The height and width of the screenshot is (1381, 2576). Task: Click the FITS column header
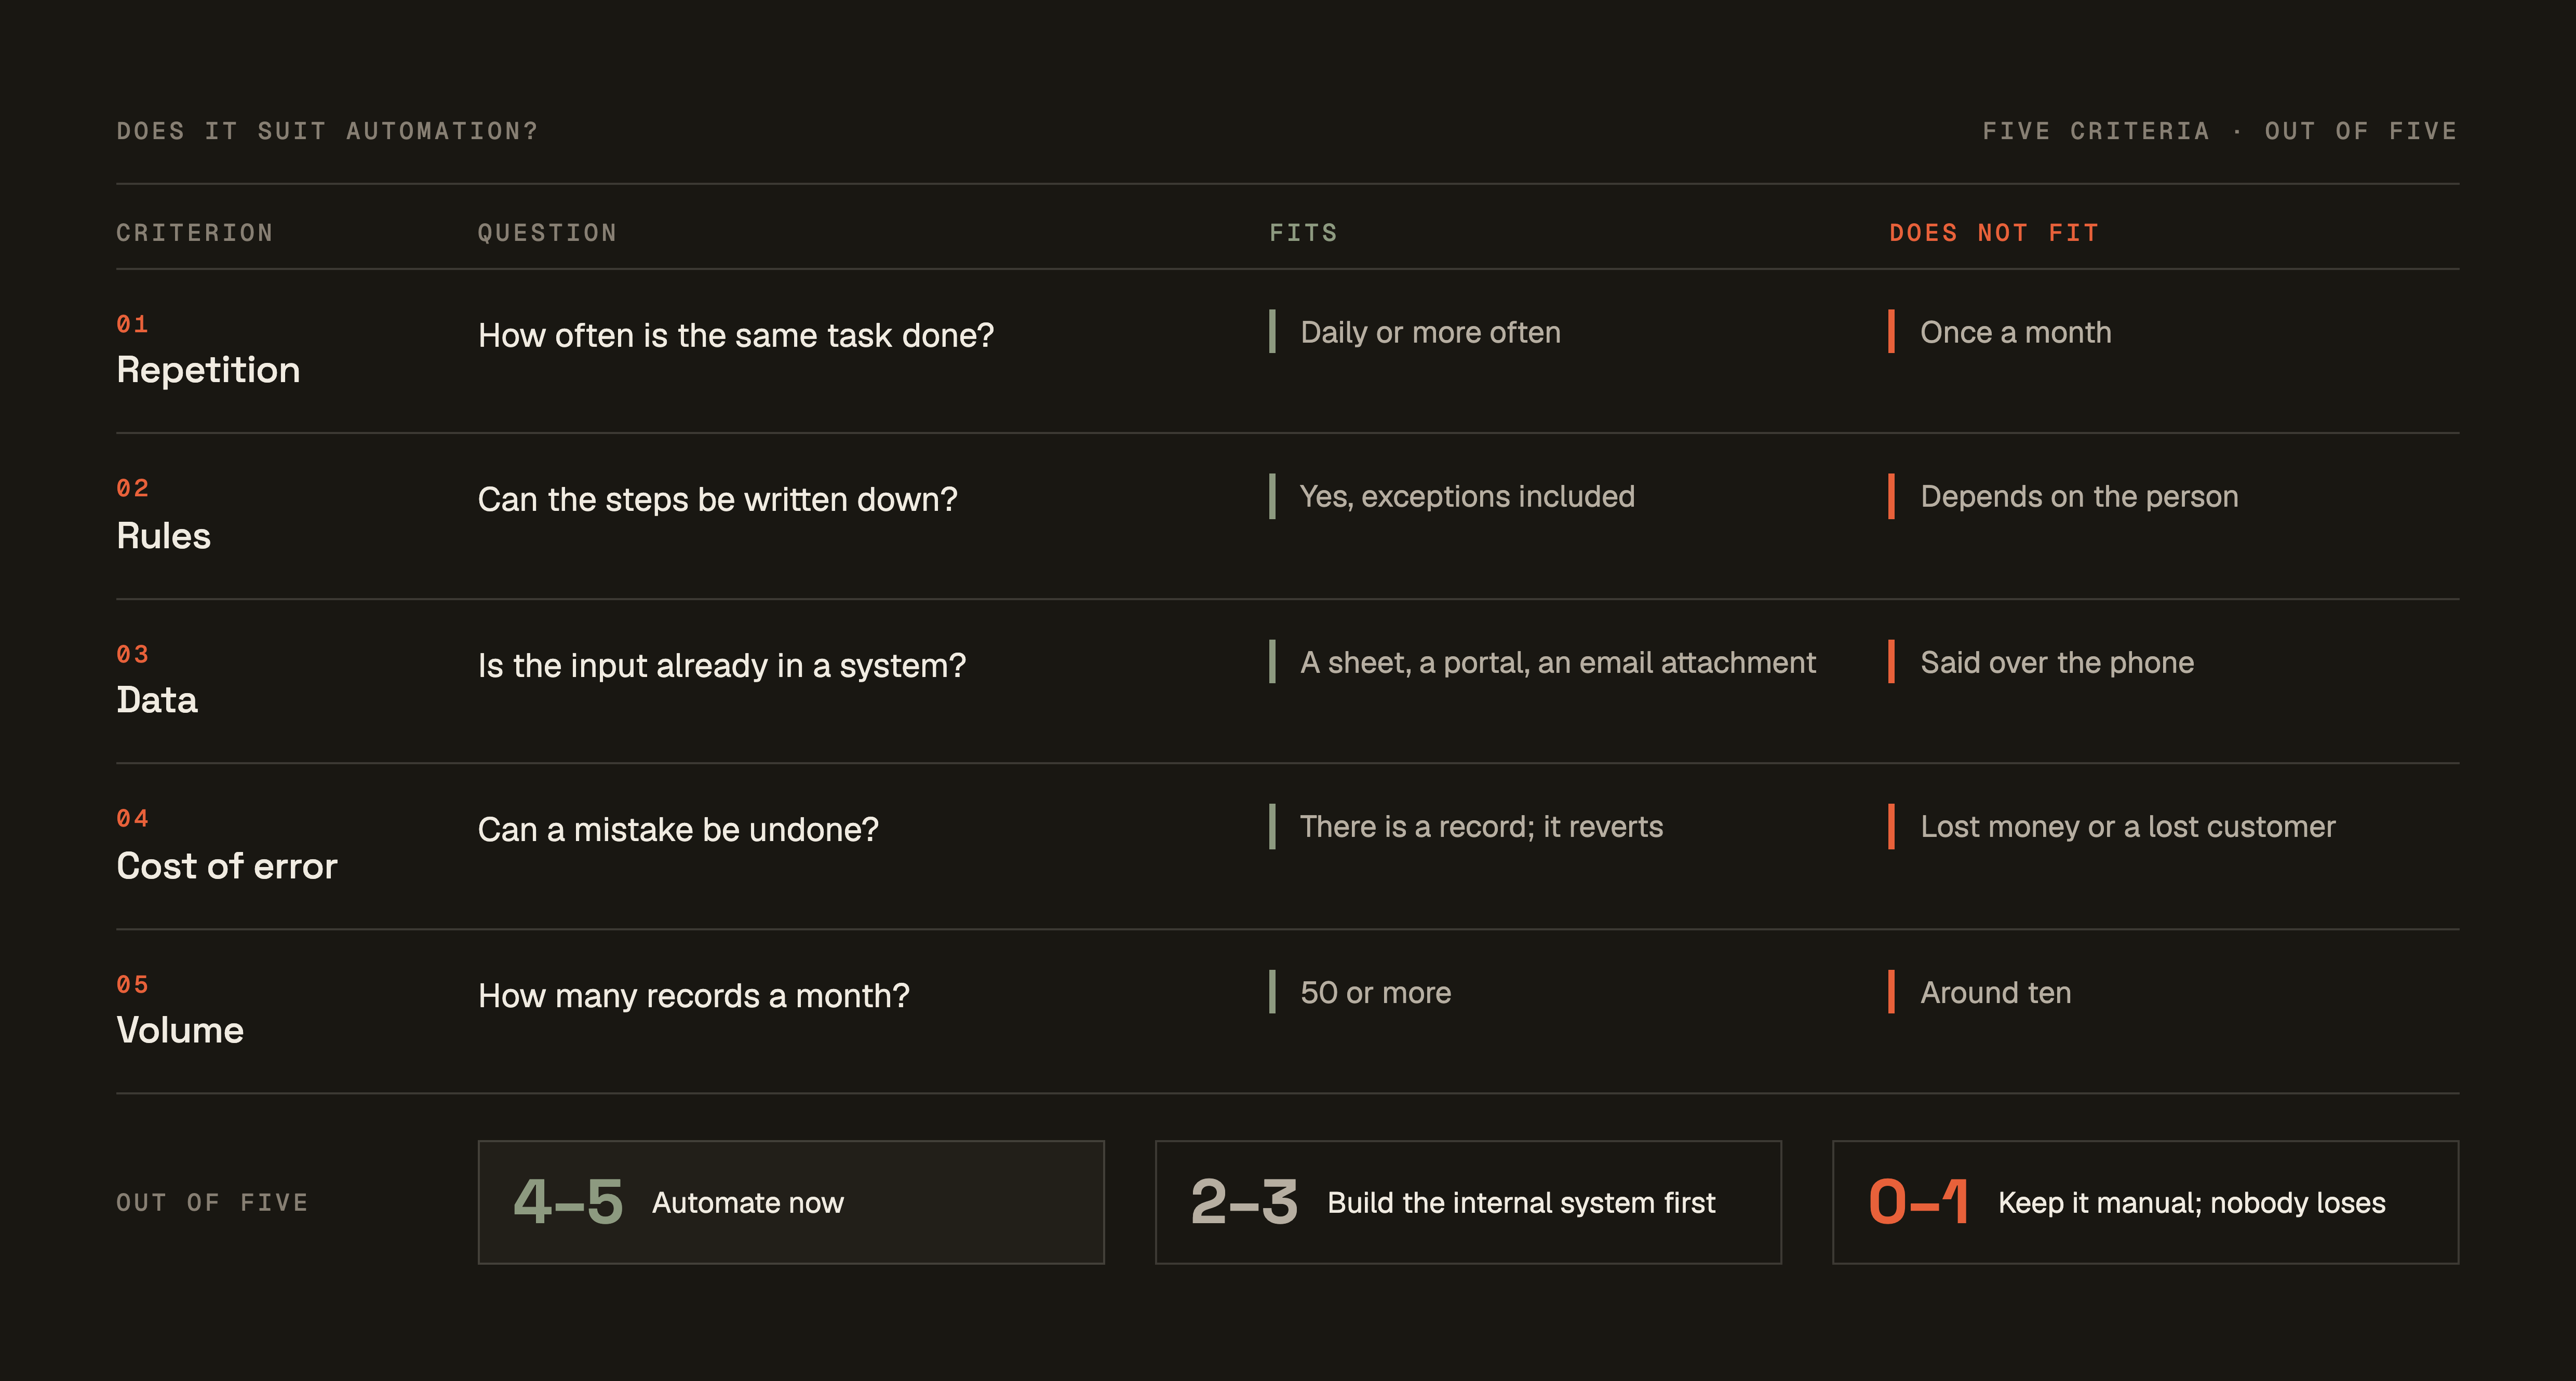(x=1303, y=233)
